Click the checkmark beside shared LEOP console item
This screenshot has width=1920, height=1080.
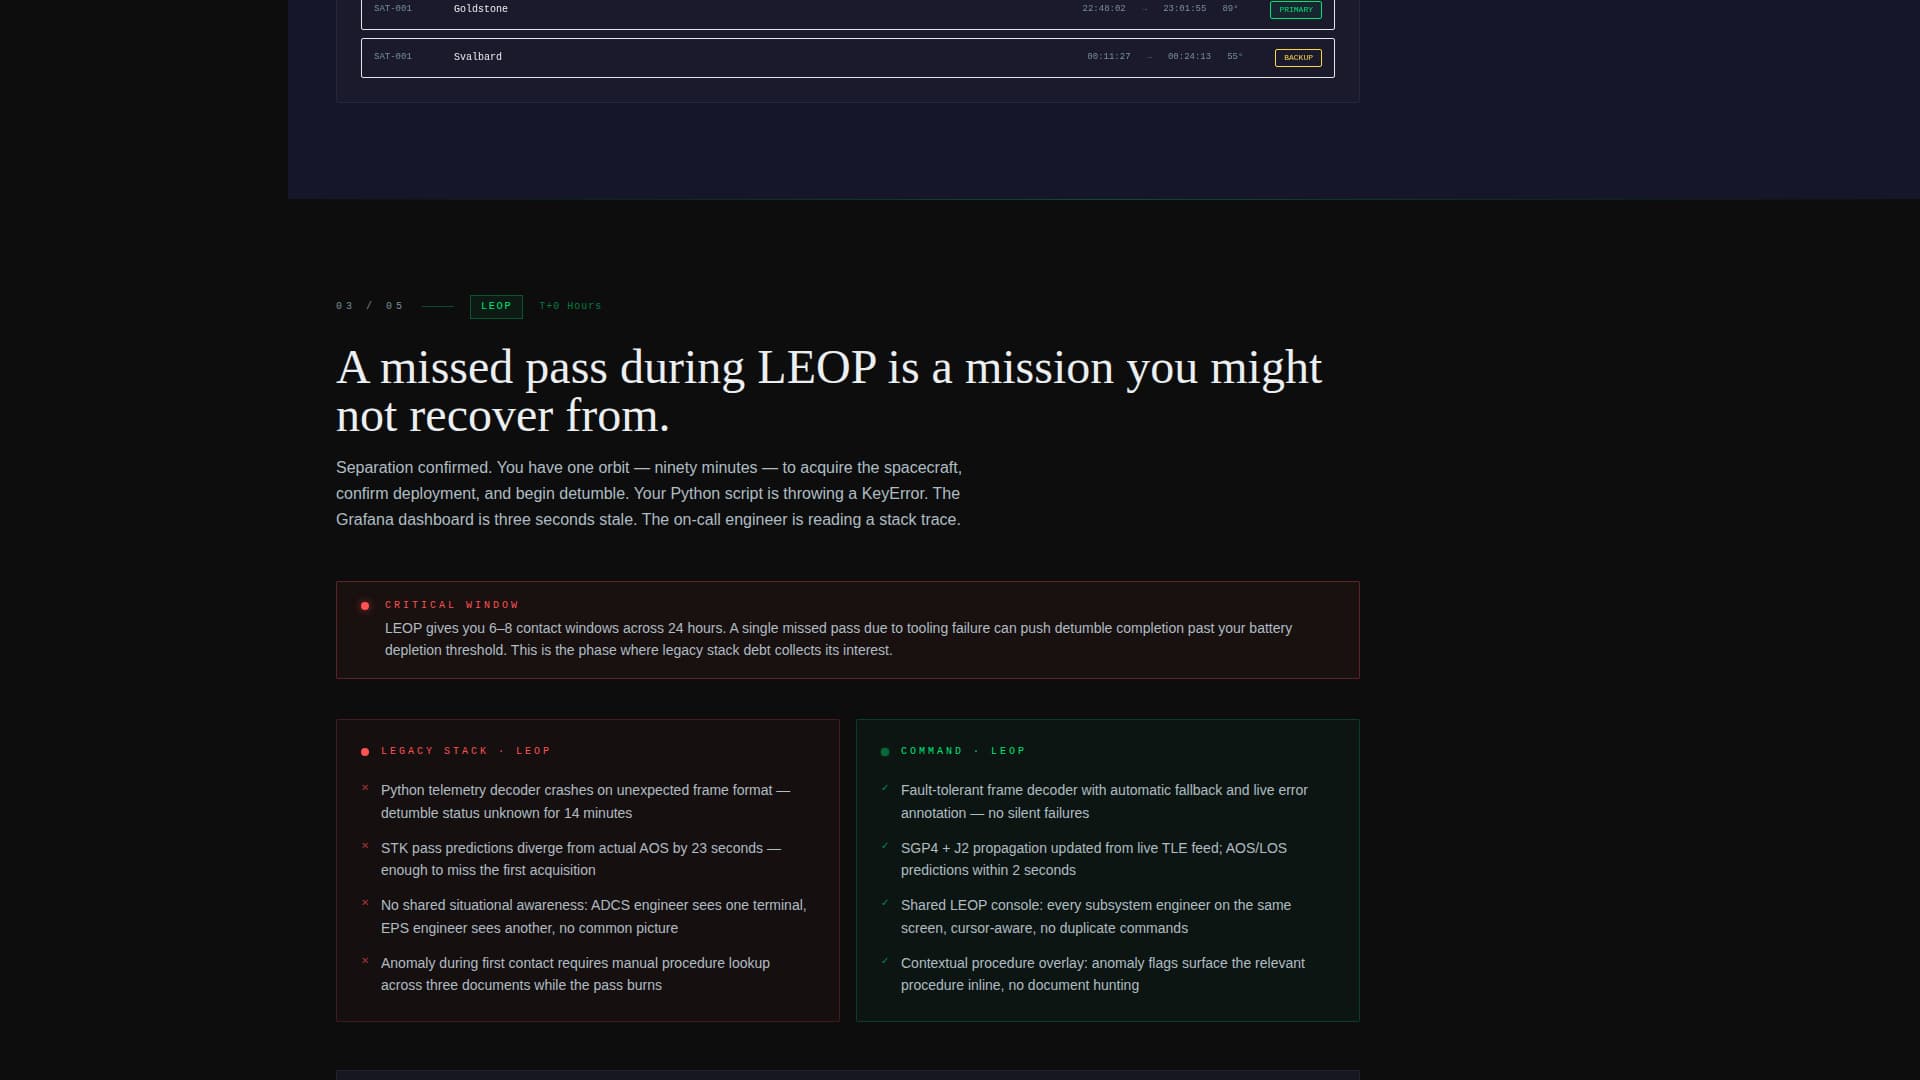(884, 904)
